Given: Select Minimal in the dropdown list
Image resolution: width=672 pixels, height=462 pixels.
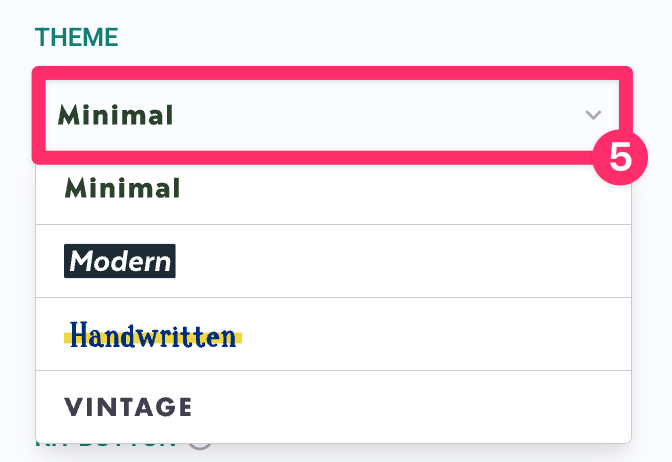Looking at the screenshot, I should [122, 188].
